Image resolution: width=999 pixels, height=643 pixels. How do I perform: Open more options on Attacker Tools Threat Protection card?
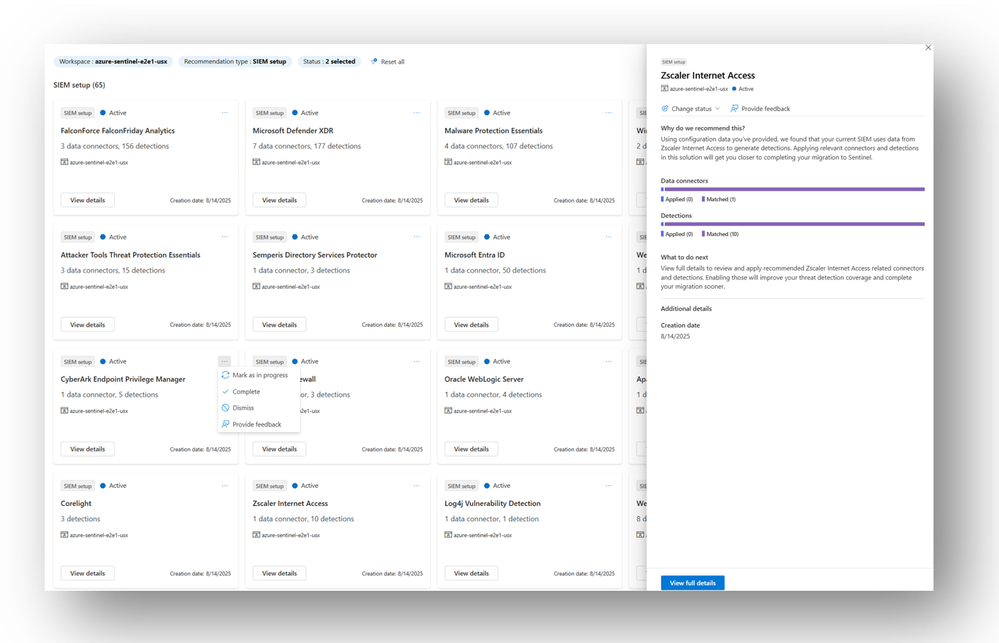224,237
